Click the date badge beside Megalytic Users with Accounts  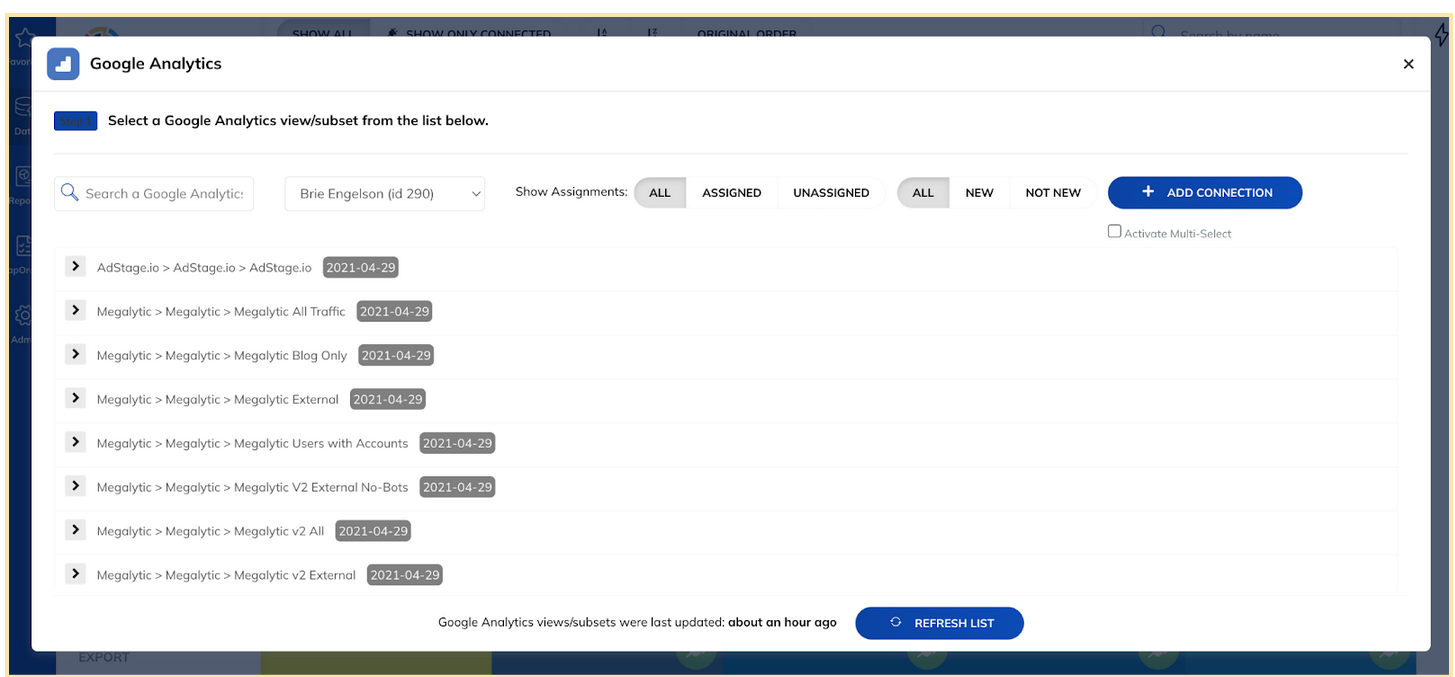pos(458,444)
